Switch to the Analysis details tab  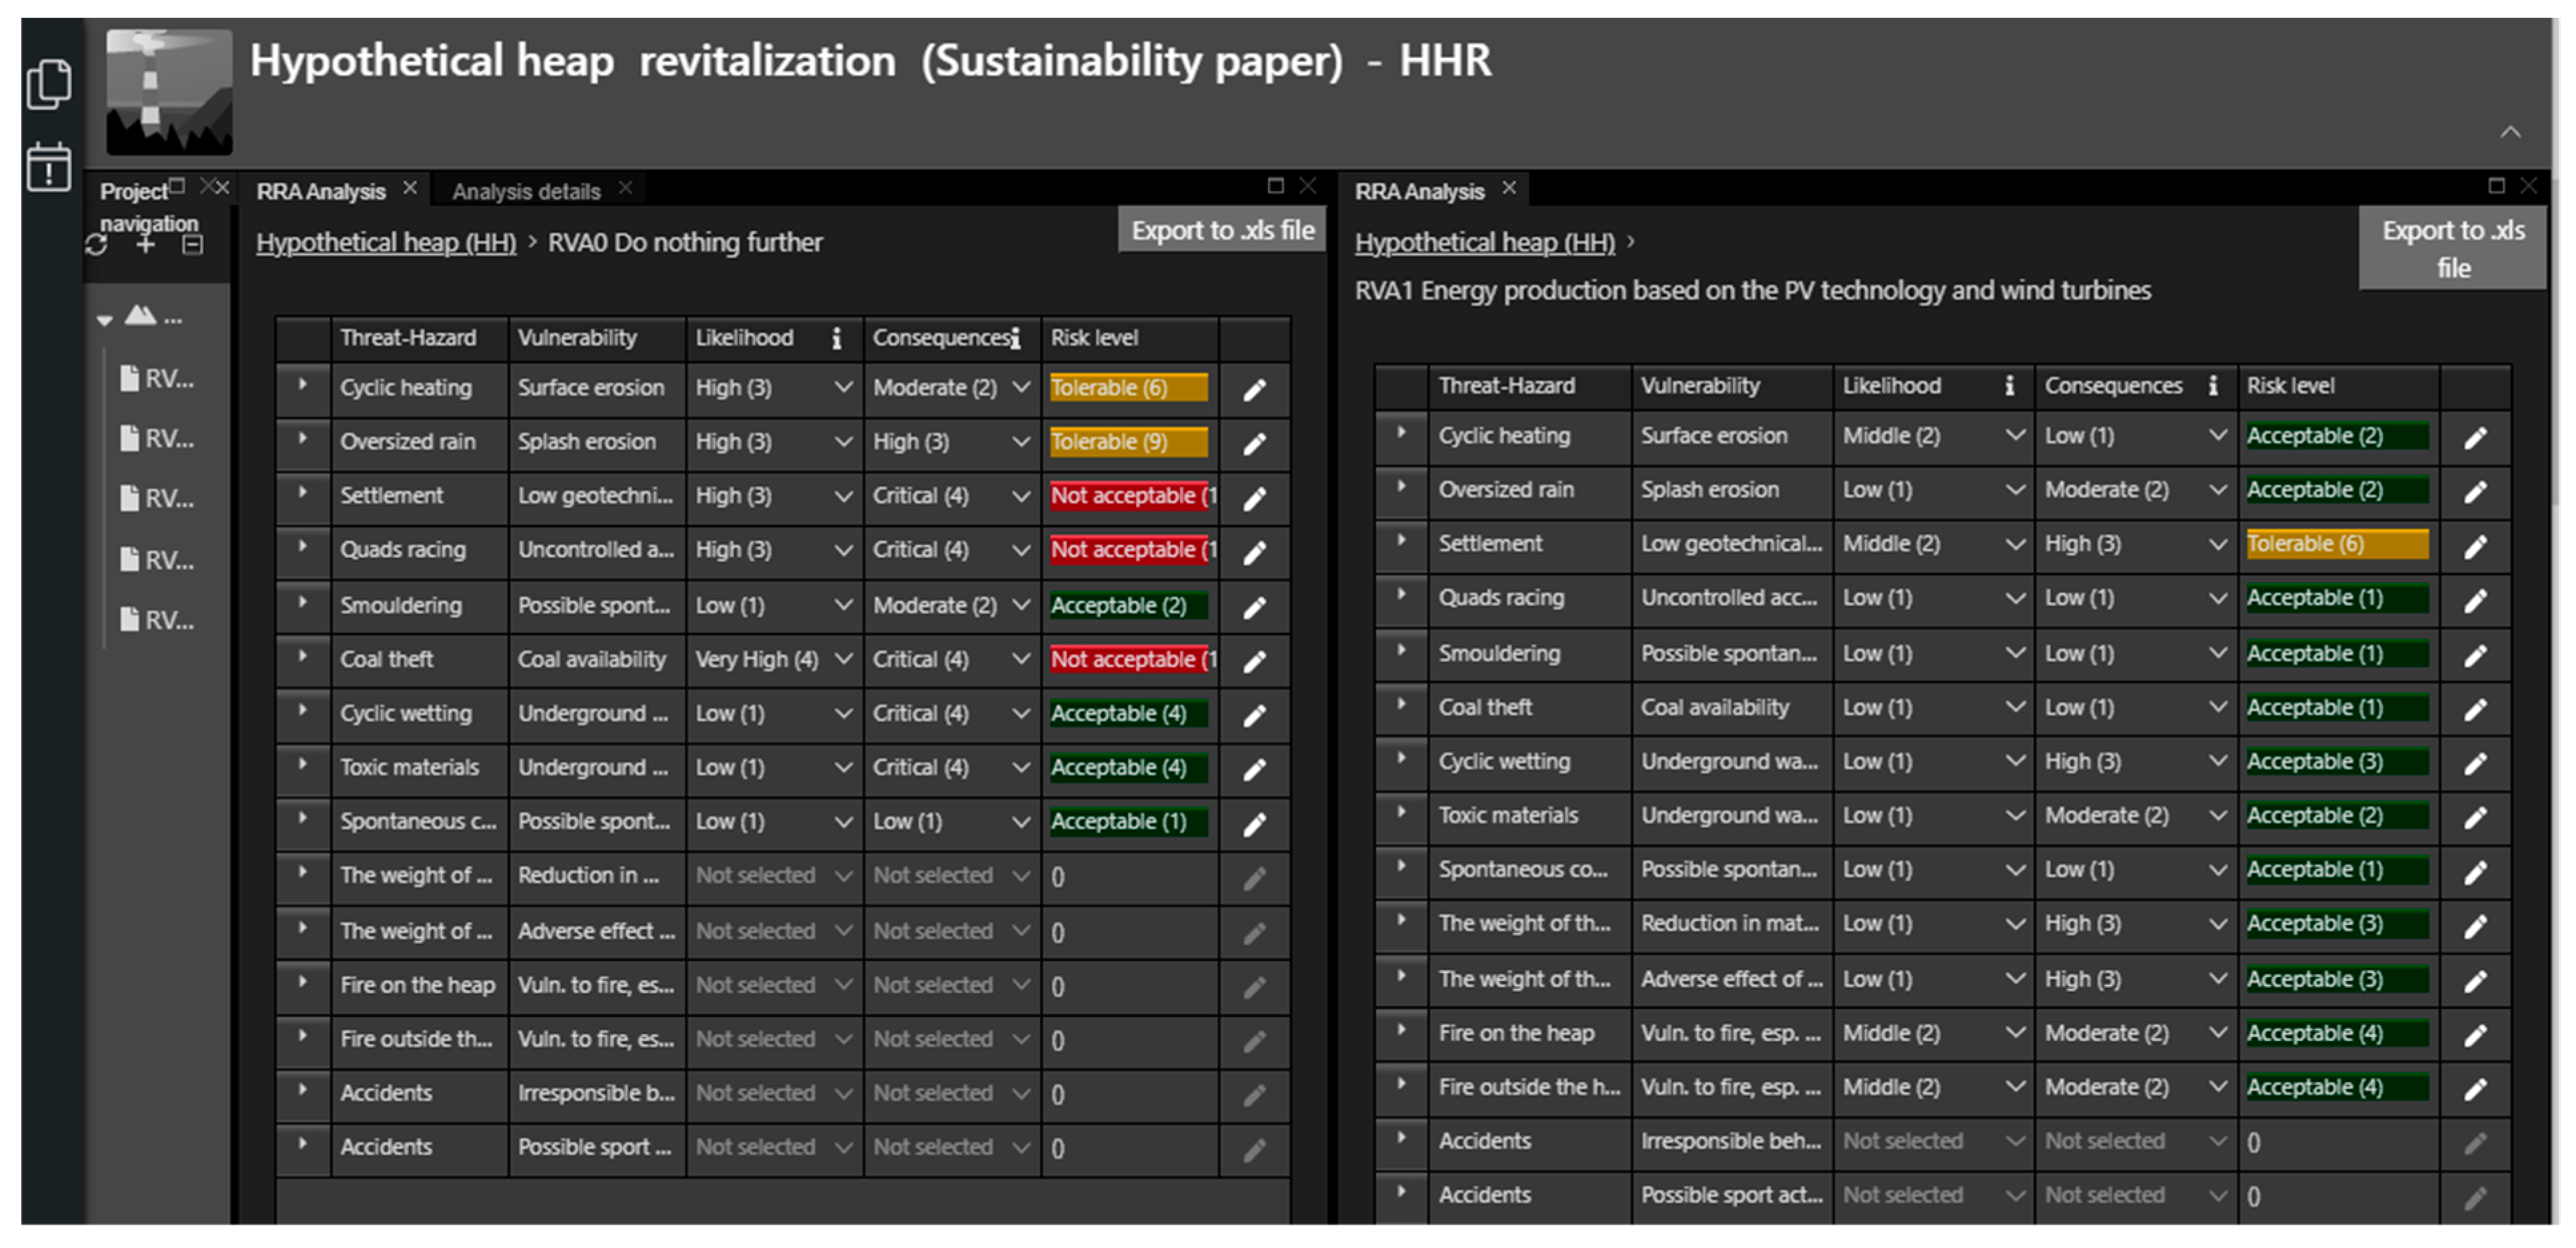point(526,191)
